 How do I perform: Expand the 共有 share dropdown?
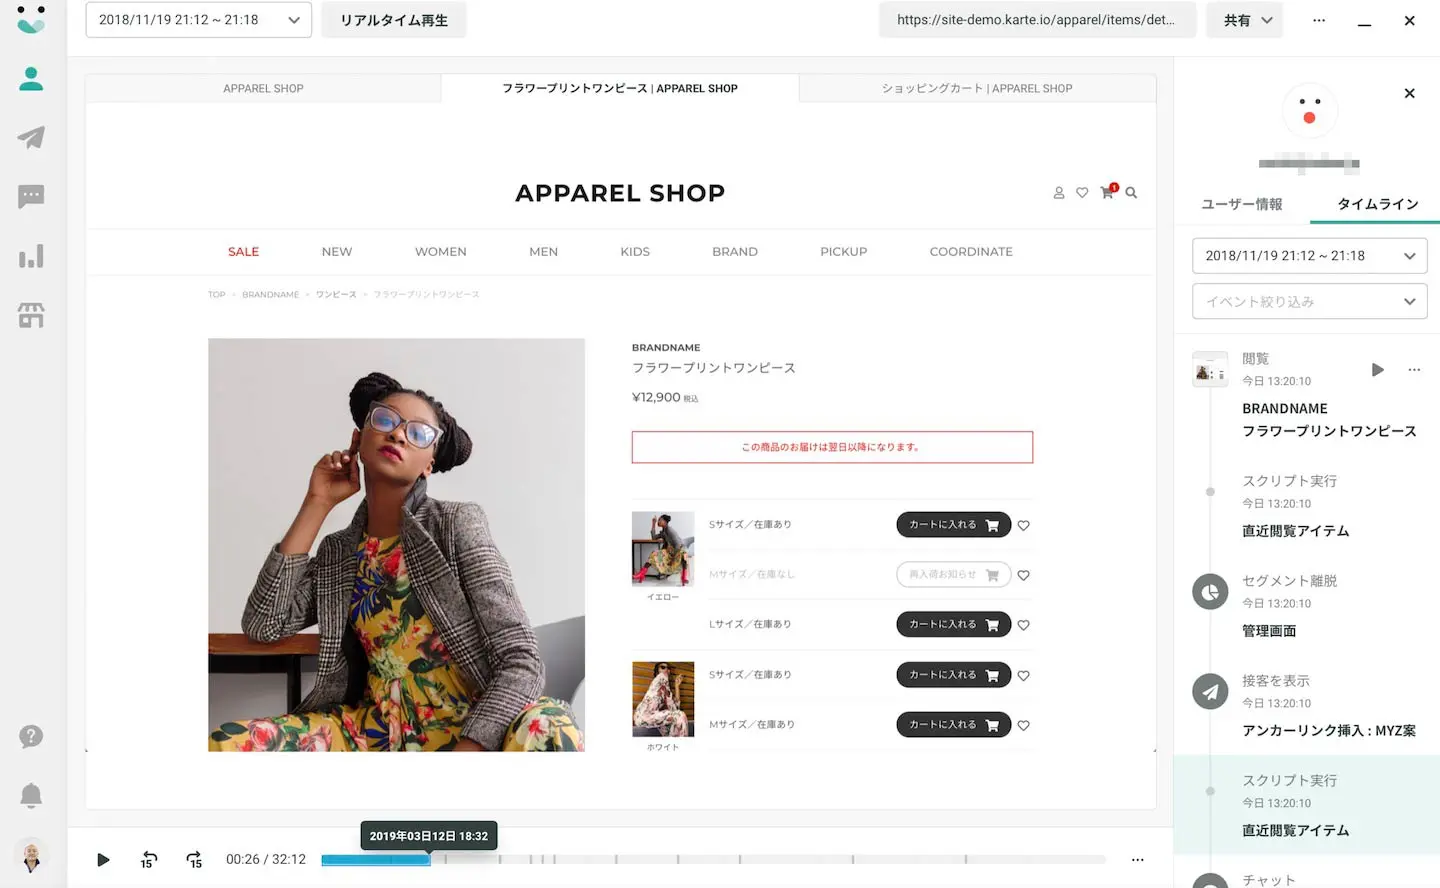click(1247, 20)
